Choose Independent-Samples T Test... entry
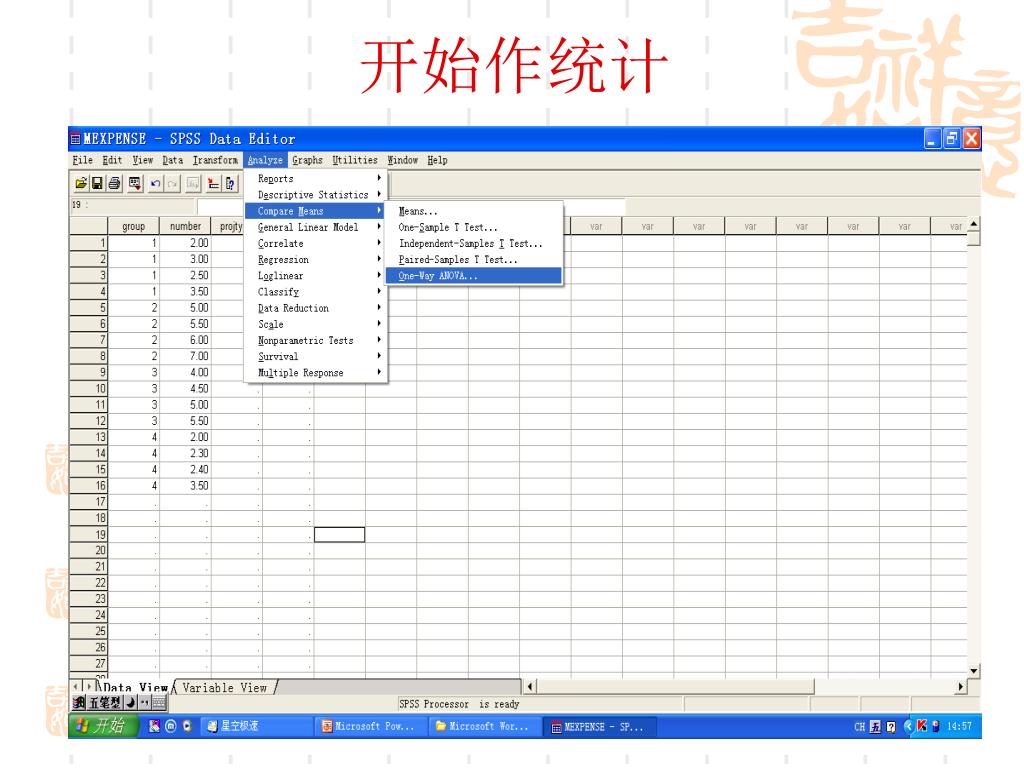The width and height of the screenshot is (1024, 768). 473,243
